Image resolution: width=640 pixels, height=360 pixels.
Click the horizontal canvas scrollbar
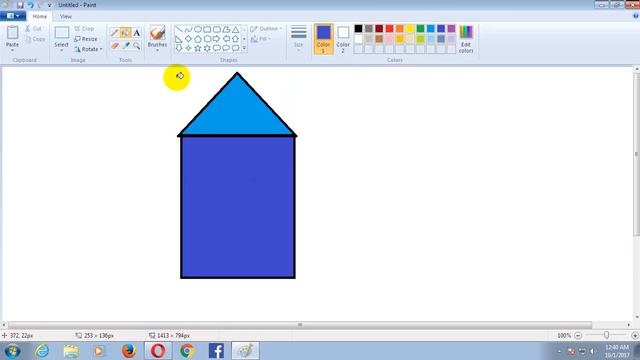[300, 325]
